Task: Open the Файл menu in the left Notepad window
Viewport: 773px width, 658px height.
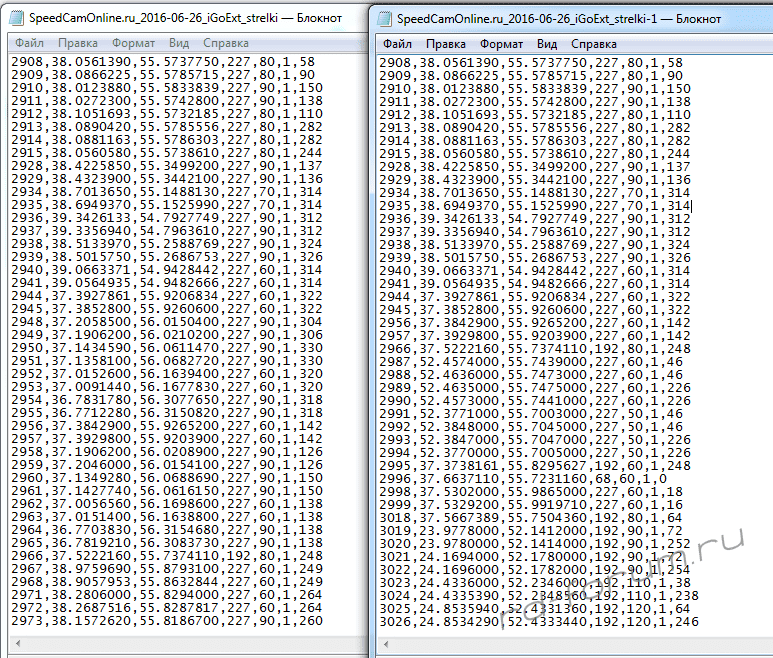Action: (29, 44)
